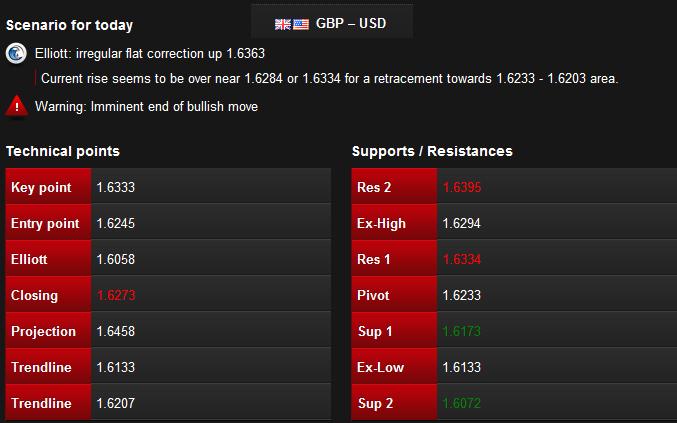Click the Supports / Resistances heading
Image resolution: width=677 pixels, height=423 pixels.
432,151
